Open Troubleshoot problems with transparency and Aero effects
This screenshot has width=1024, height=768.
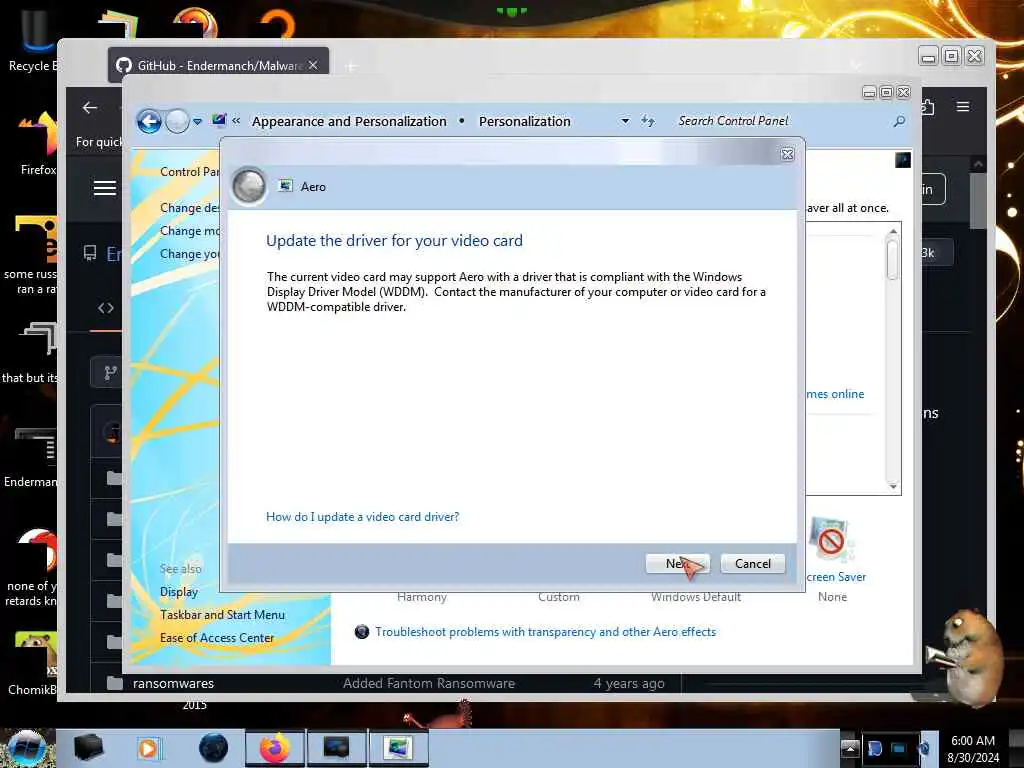pos(545,632)
